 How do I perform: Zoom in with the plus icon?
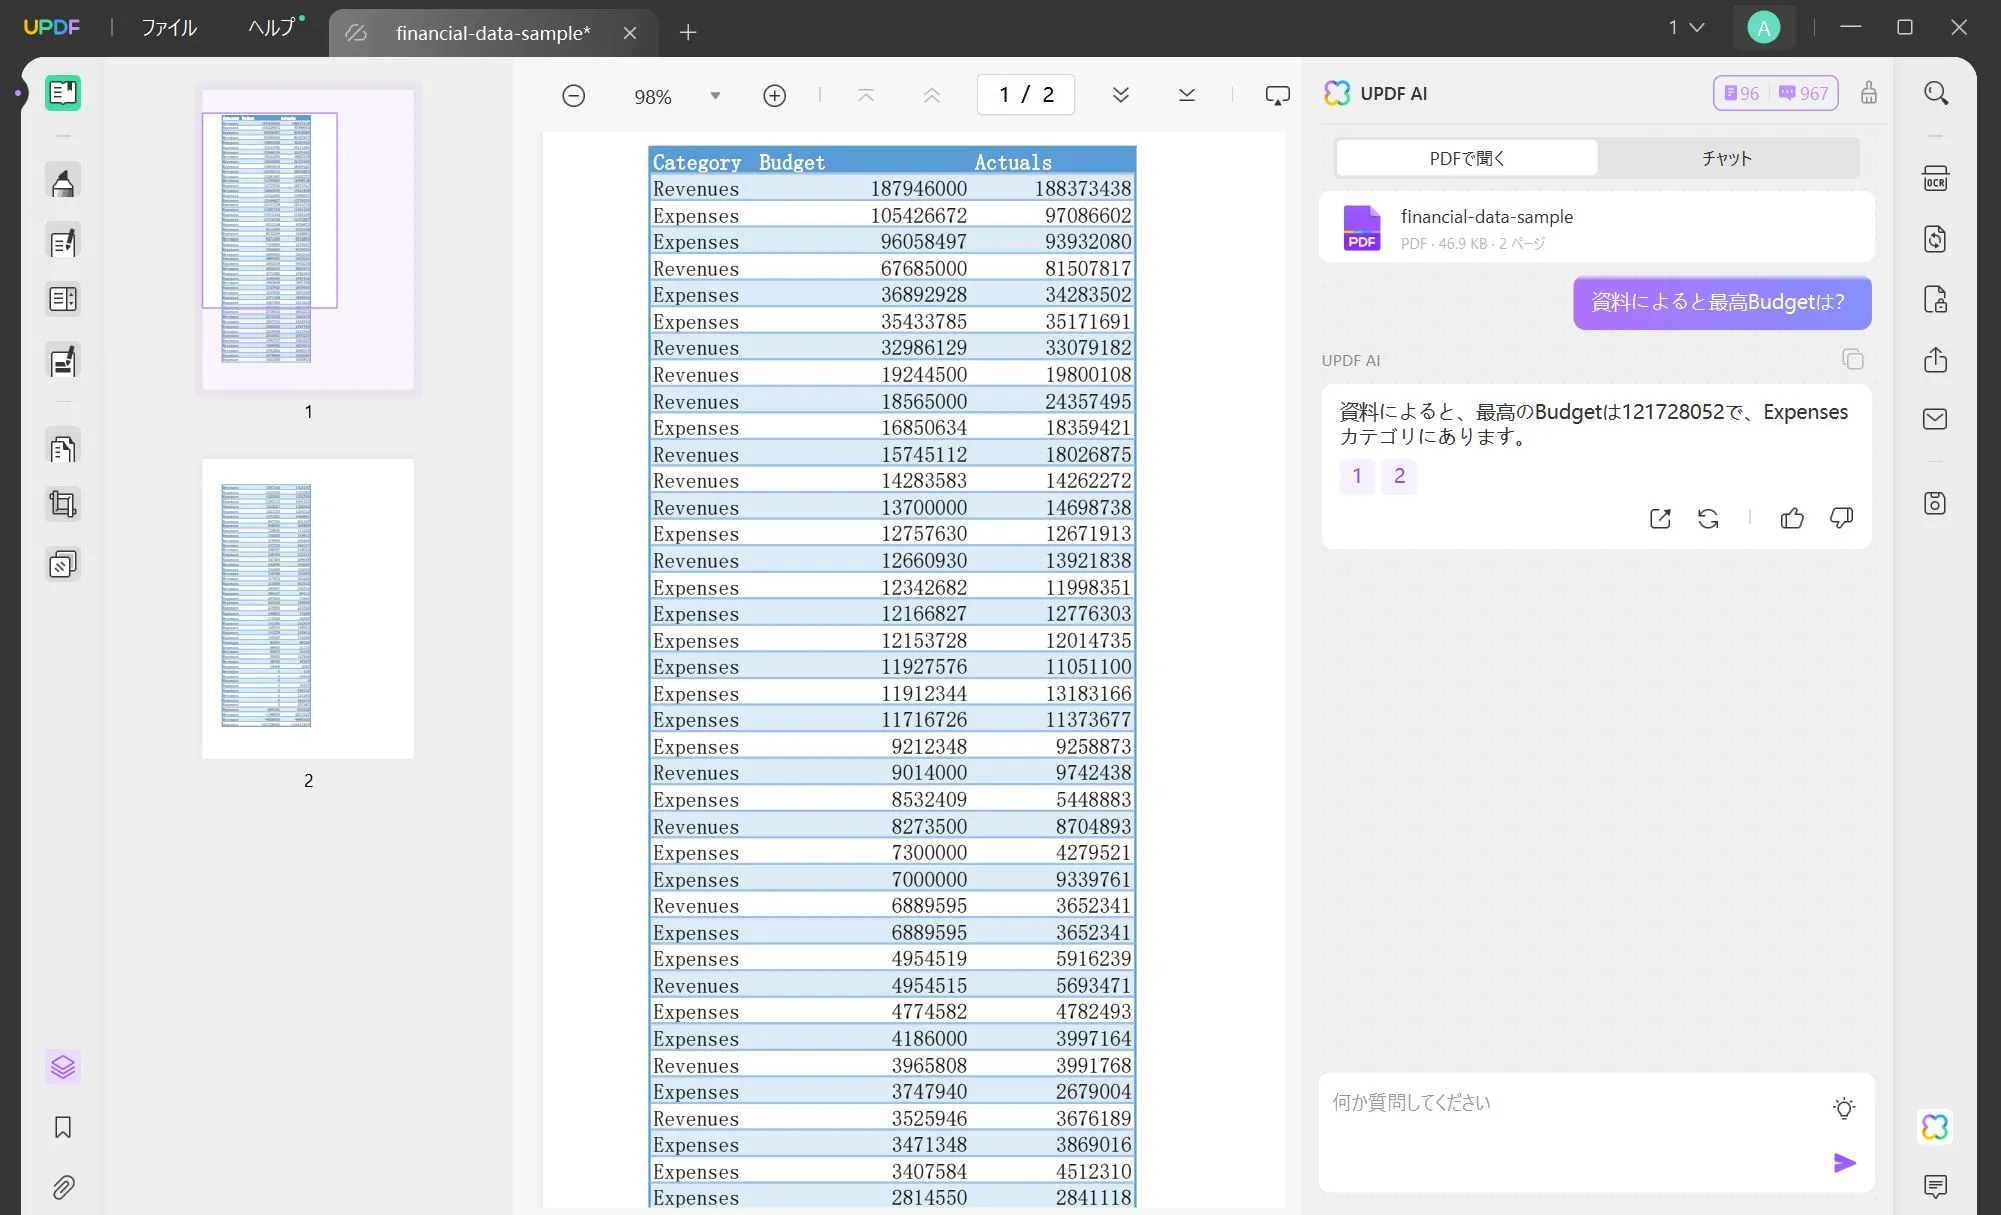coord(775,96)
